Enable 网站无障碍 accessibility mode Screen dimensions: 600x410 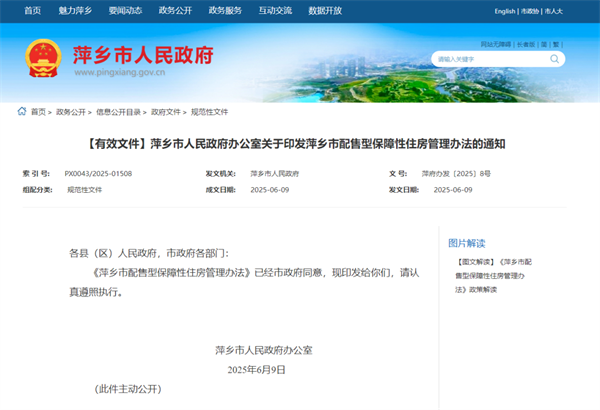click(x=496, y=44)
